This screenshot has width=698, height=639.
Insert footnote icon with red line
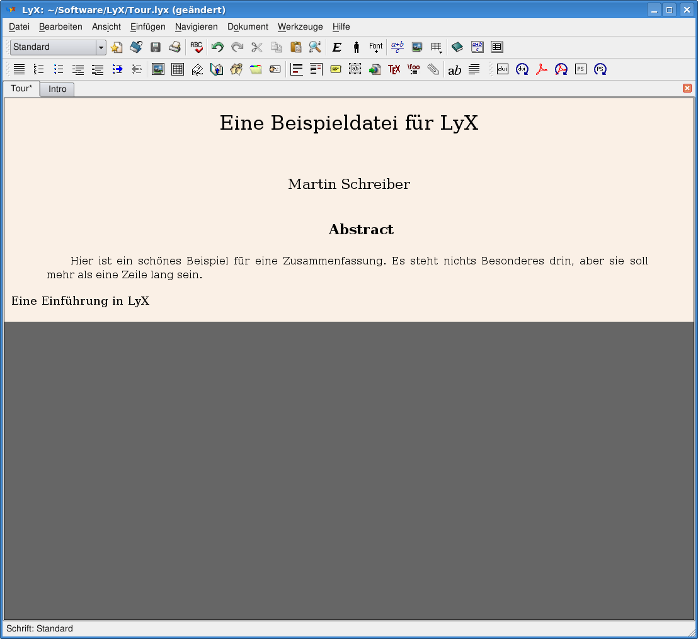tap(296, 69)
